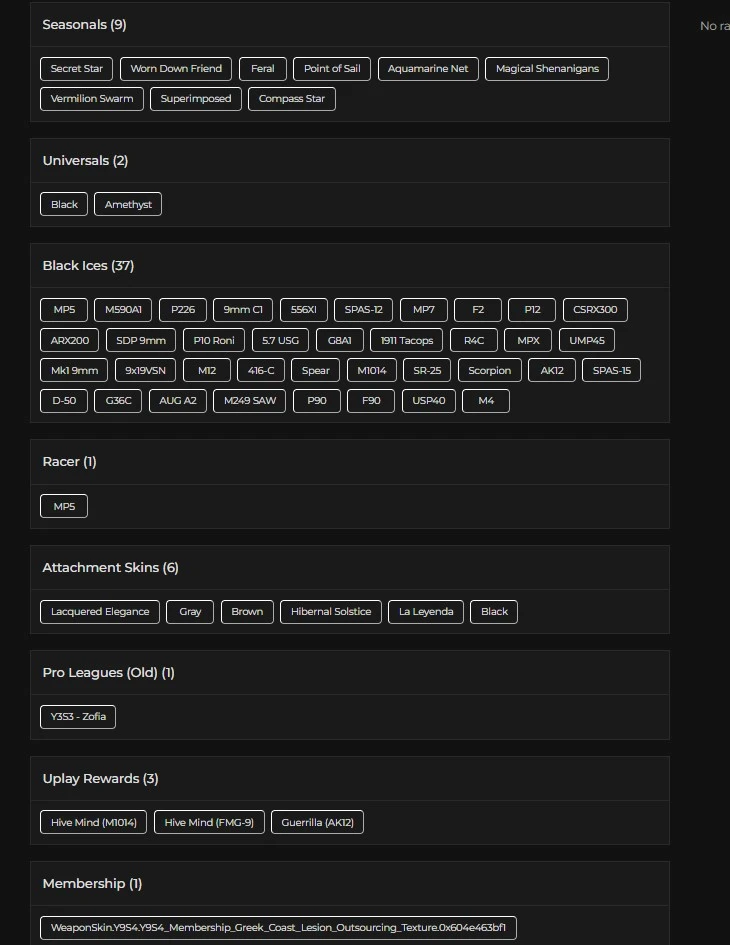This screenshot has width=730, height=945.
Task: Click the Hibernal Solstice tag
Action: pyautogui.click(x=331, y=612)
